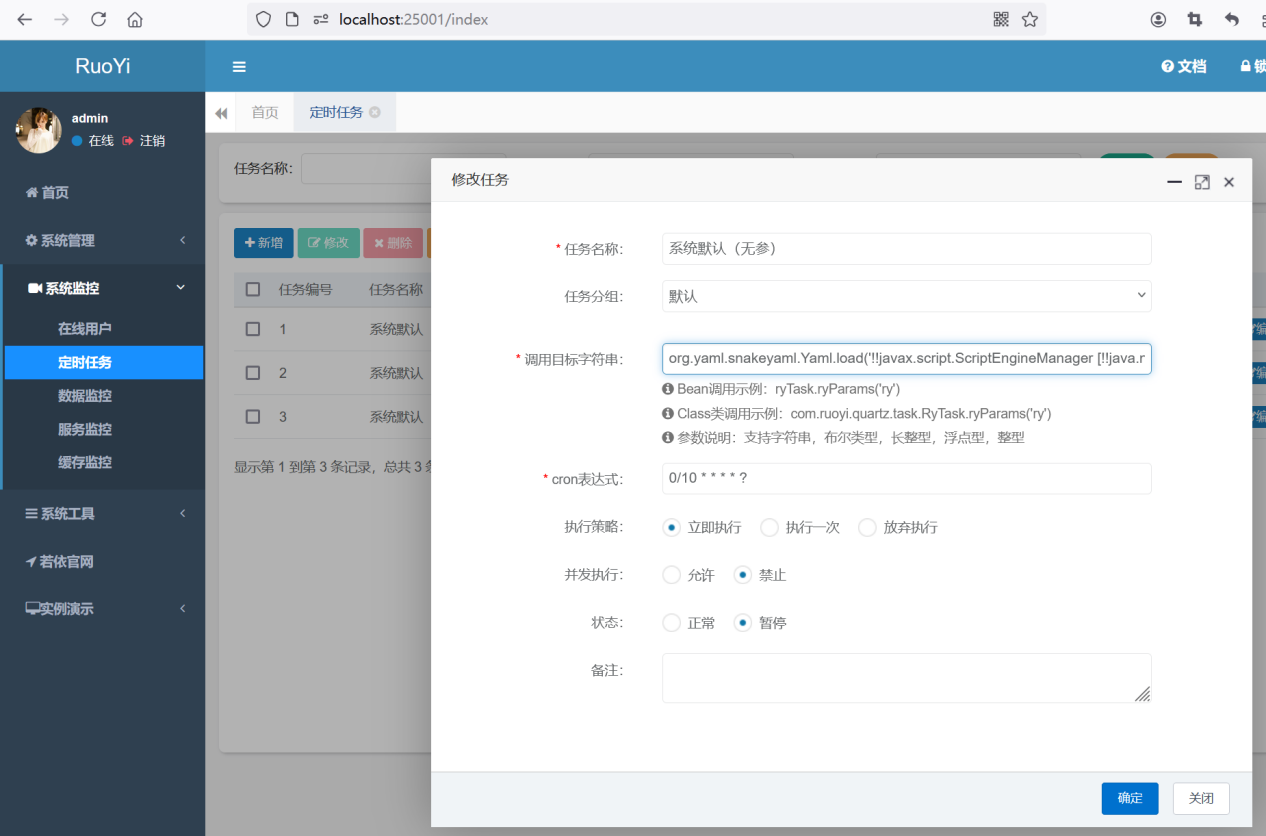Click the hamburger menu toggle icon

pyautogui.click(x=239, y=67)
